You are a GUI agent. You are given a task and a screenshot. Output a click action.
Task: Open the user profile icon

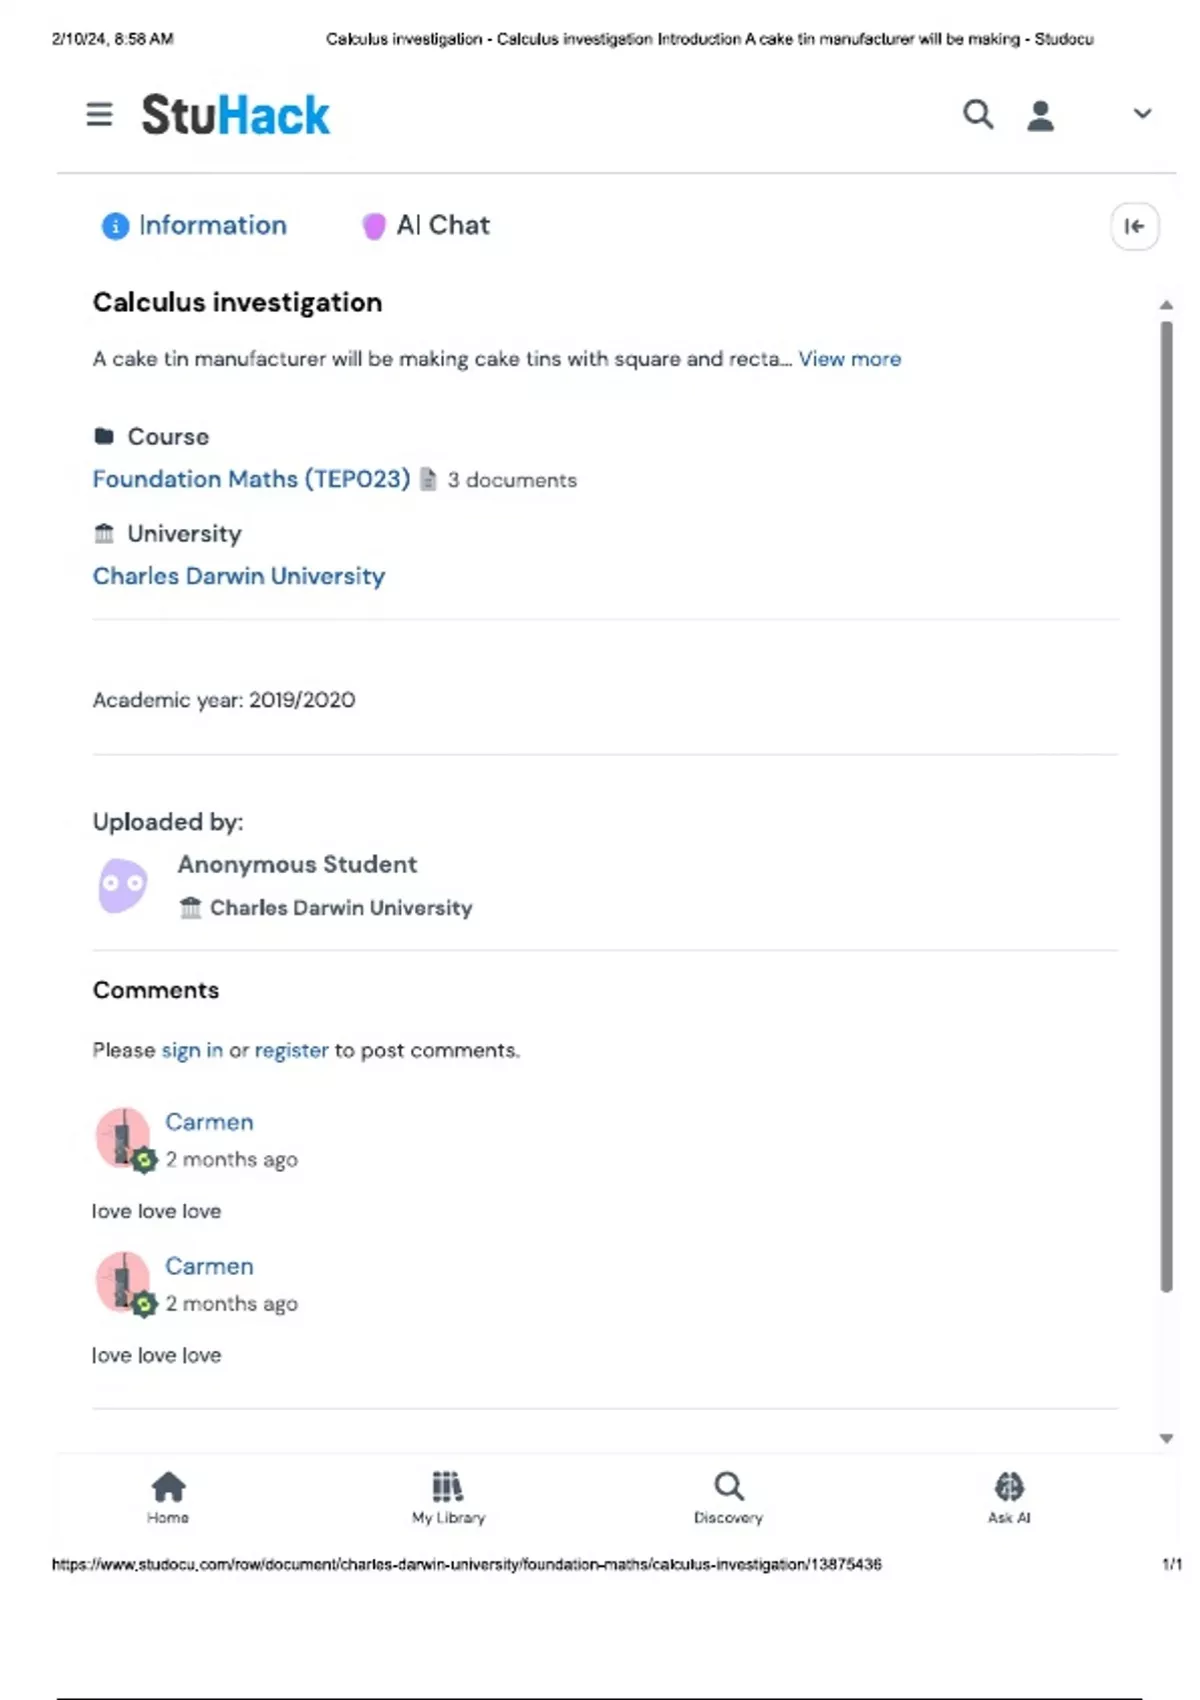pyautogui.click(x=1040, y=115)
